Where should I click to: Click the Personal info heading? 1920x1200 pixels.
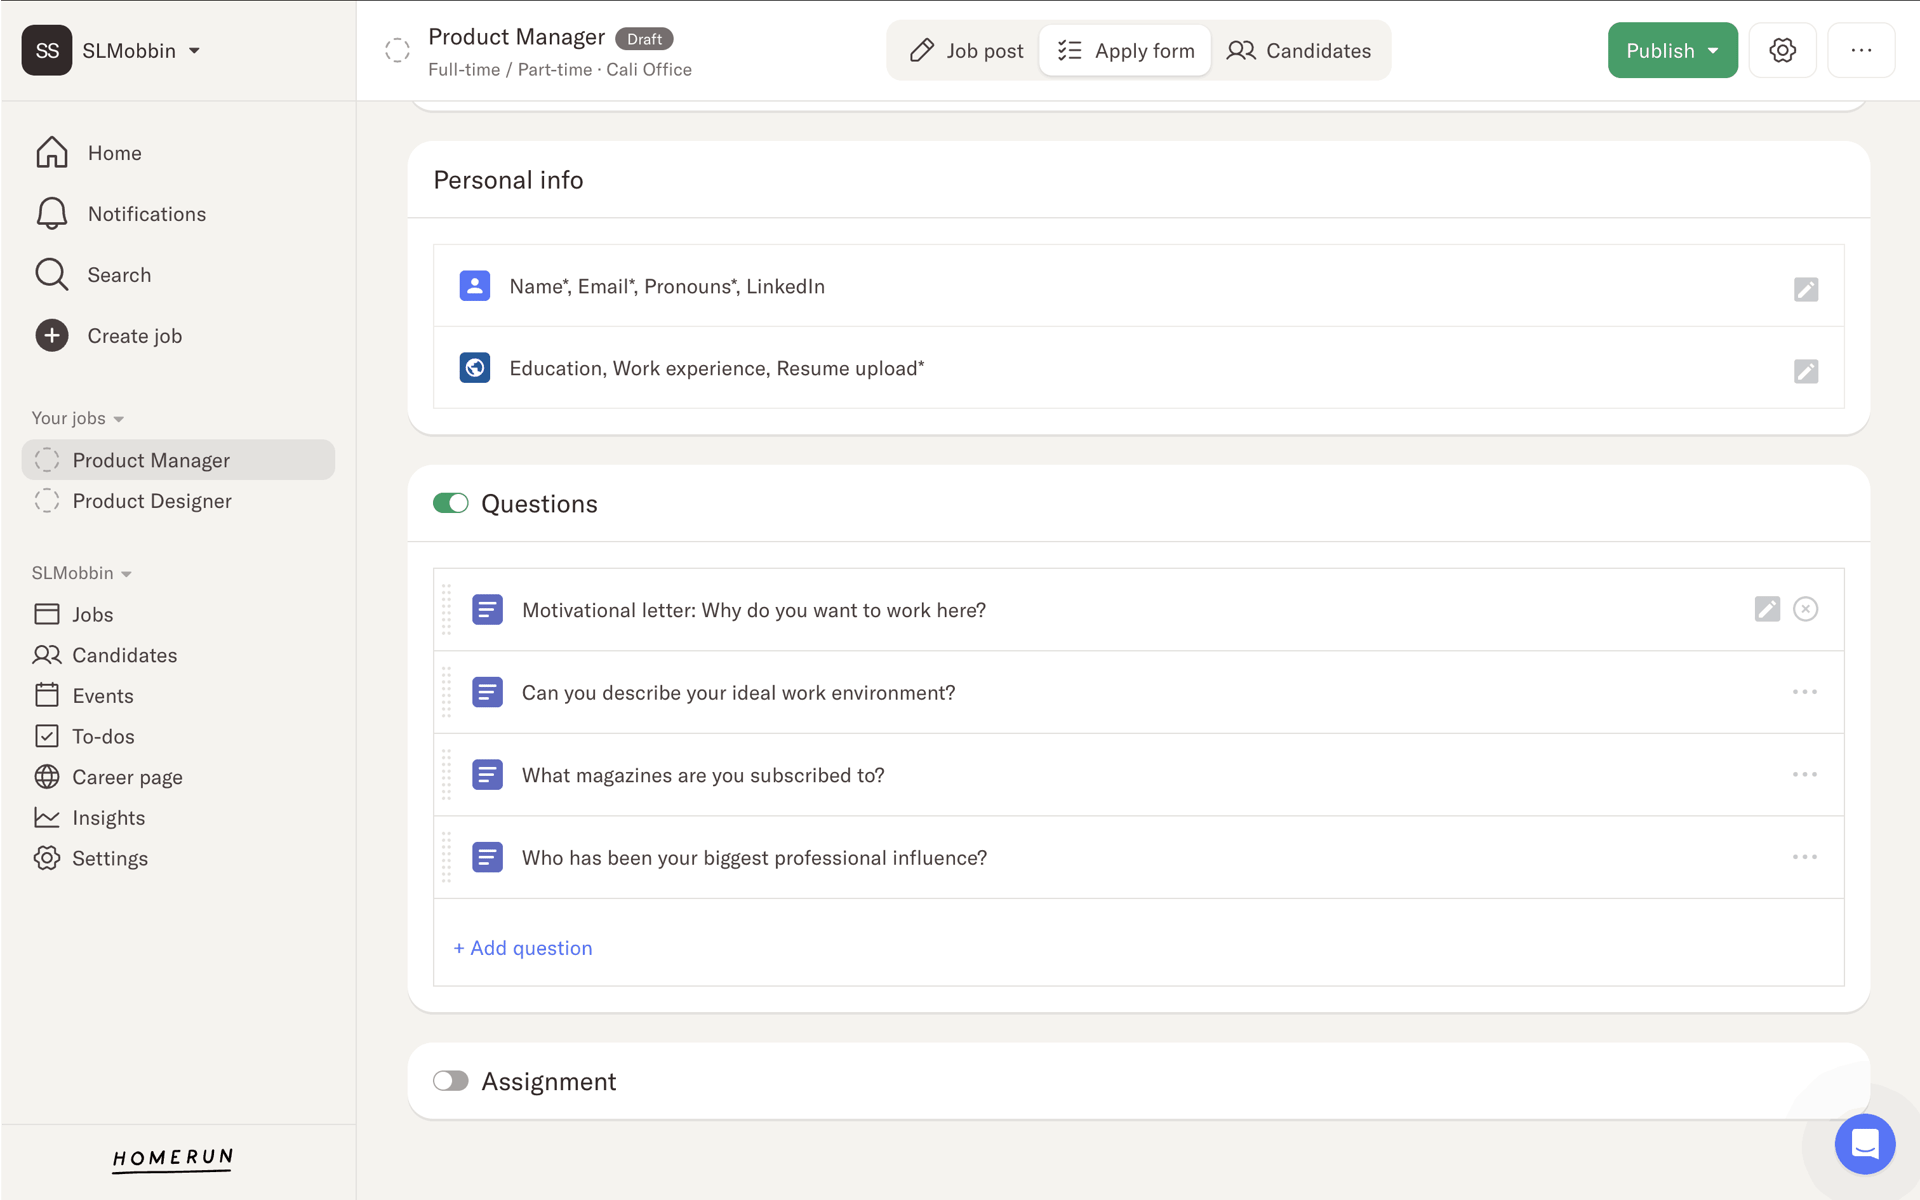click(508, 180)
